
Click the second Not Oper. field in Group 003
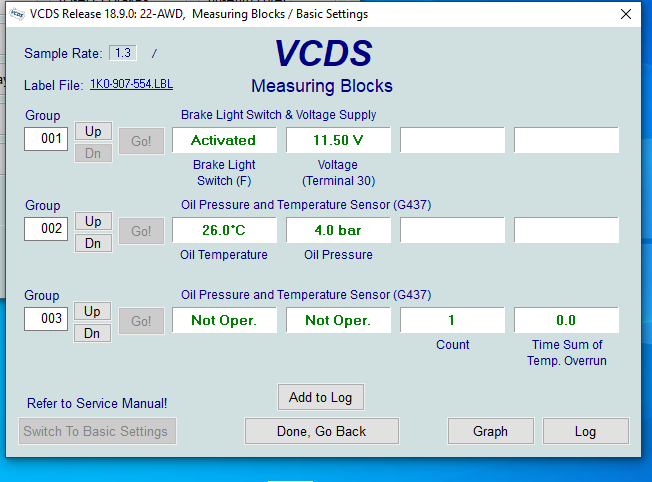coord(338,320)
